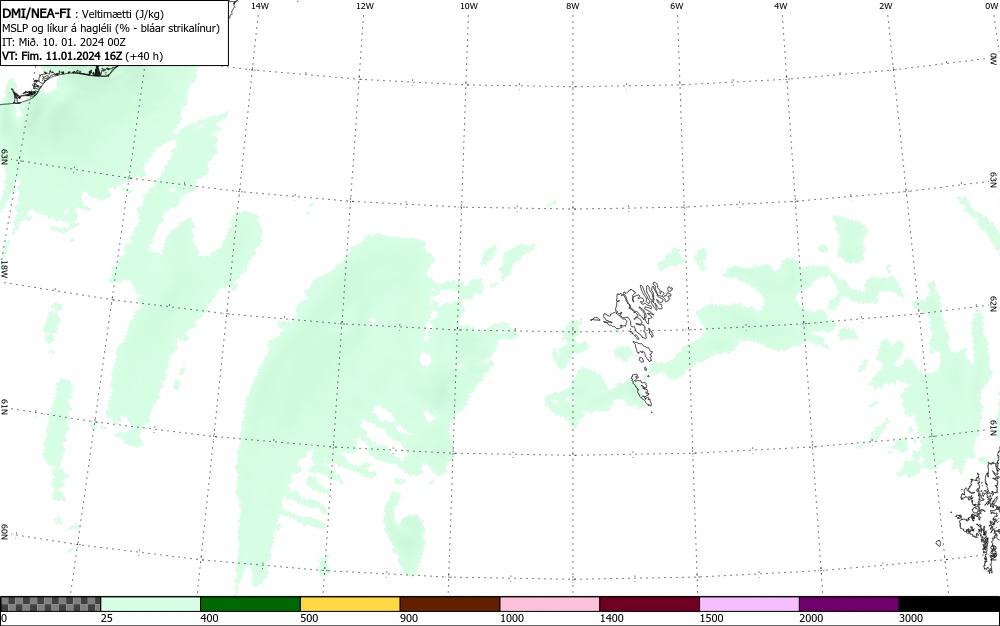Select the dark green 400–500 legend swatch
Image resolution: width=1000 pixels, height=626 pixels.
click(250, 604)
